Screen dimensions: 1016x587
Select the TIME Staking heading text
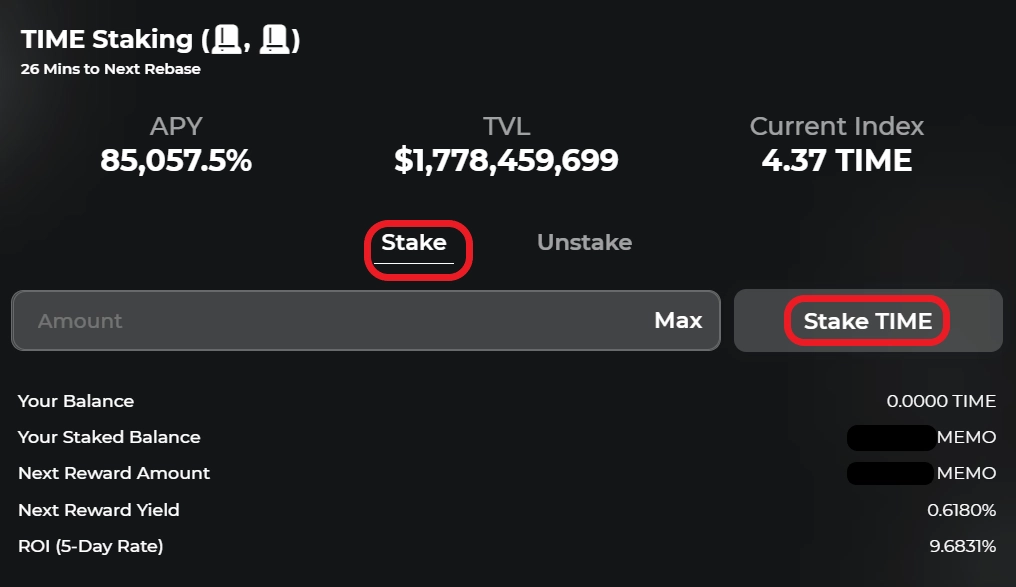pos(106,40)
